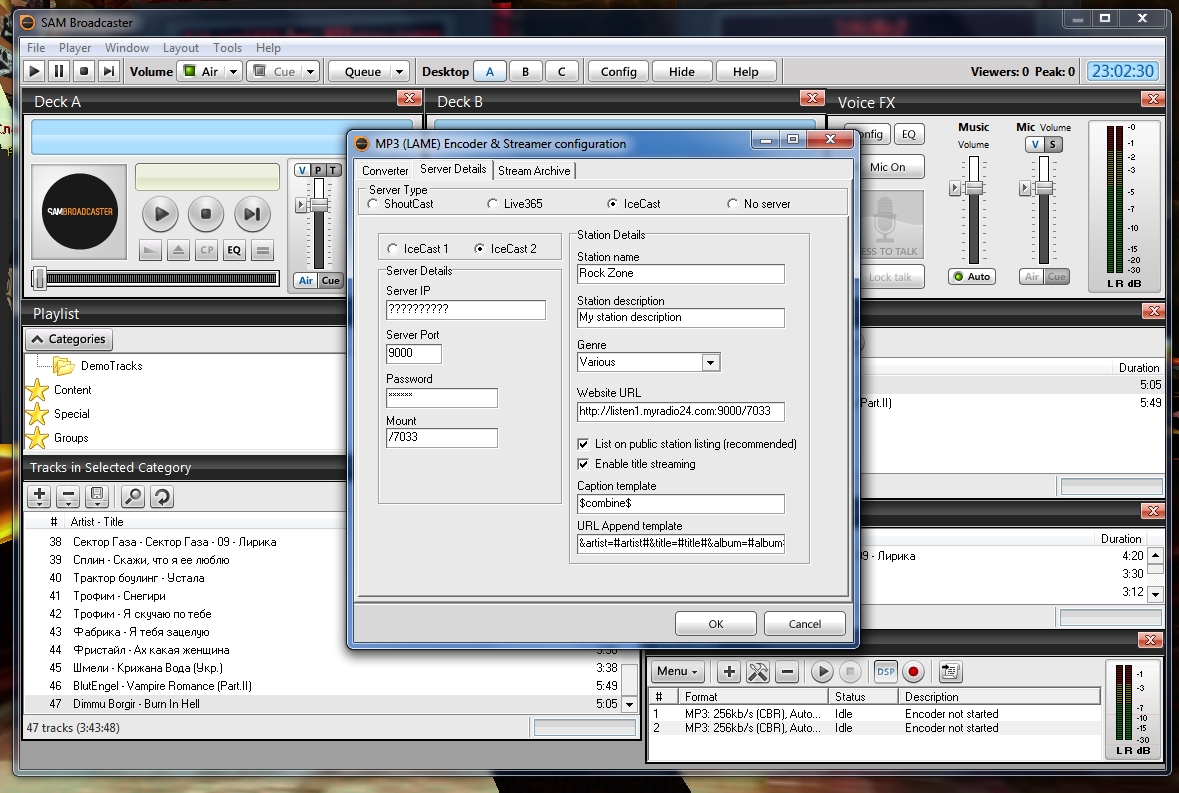Screen dimensions: 1179x793
Task: Skip to next track on Deck A
Action: pos(252,214)
